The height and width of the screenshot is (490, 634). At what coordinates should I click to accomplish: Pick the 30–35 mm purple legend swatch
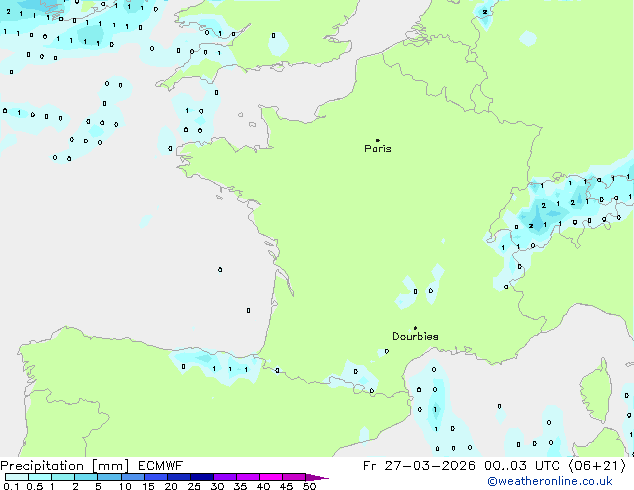tap(225, 477)
